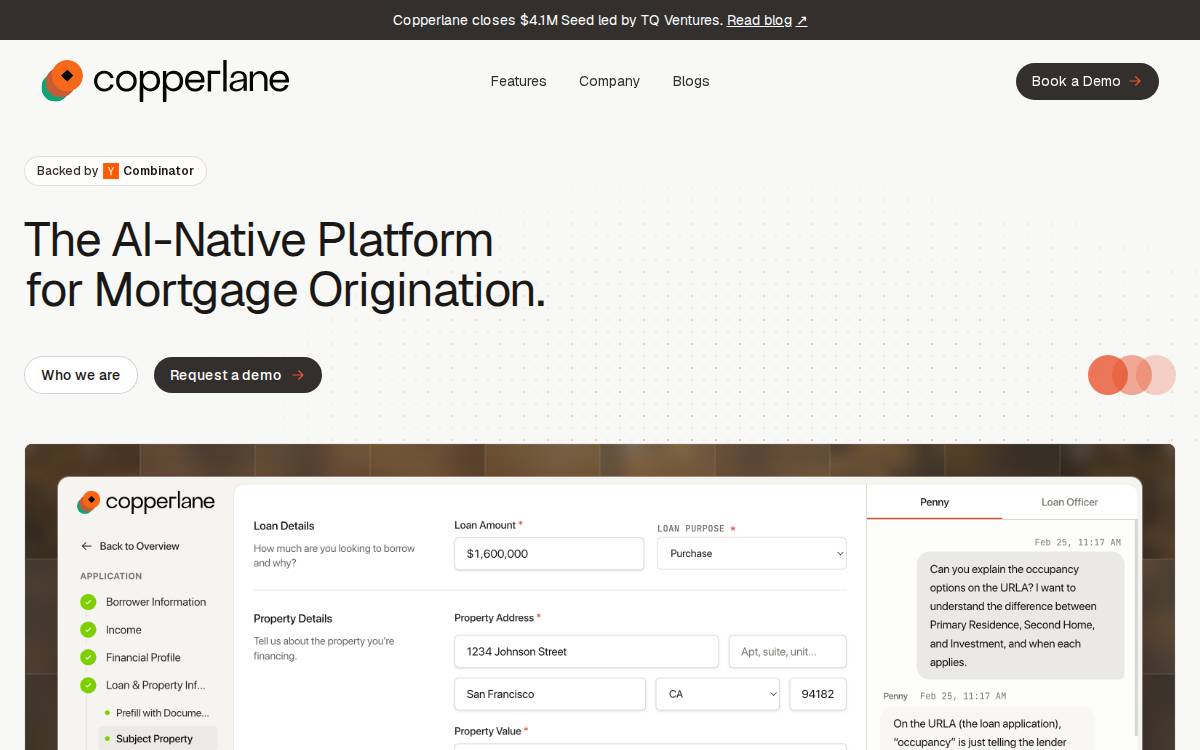This screenshot has width=1200, height=750.
Task: Click the APPLICATION sidebar heading
Action: click(x=111, y=576)
